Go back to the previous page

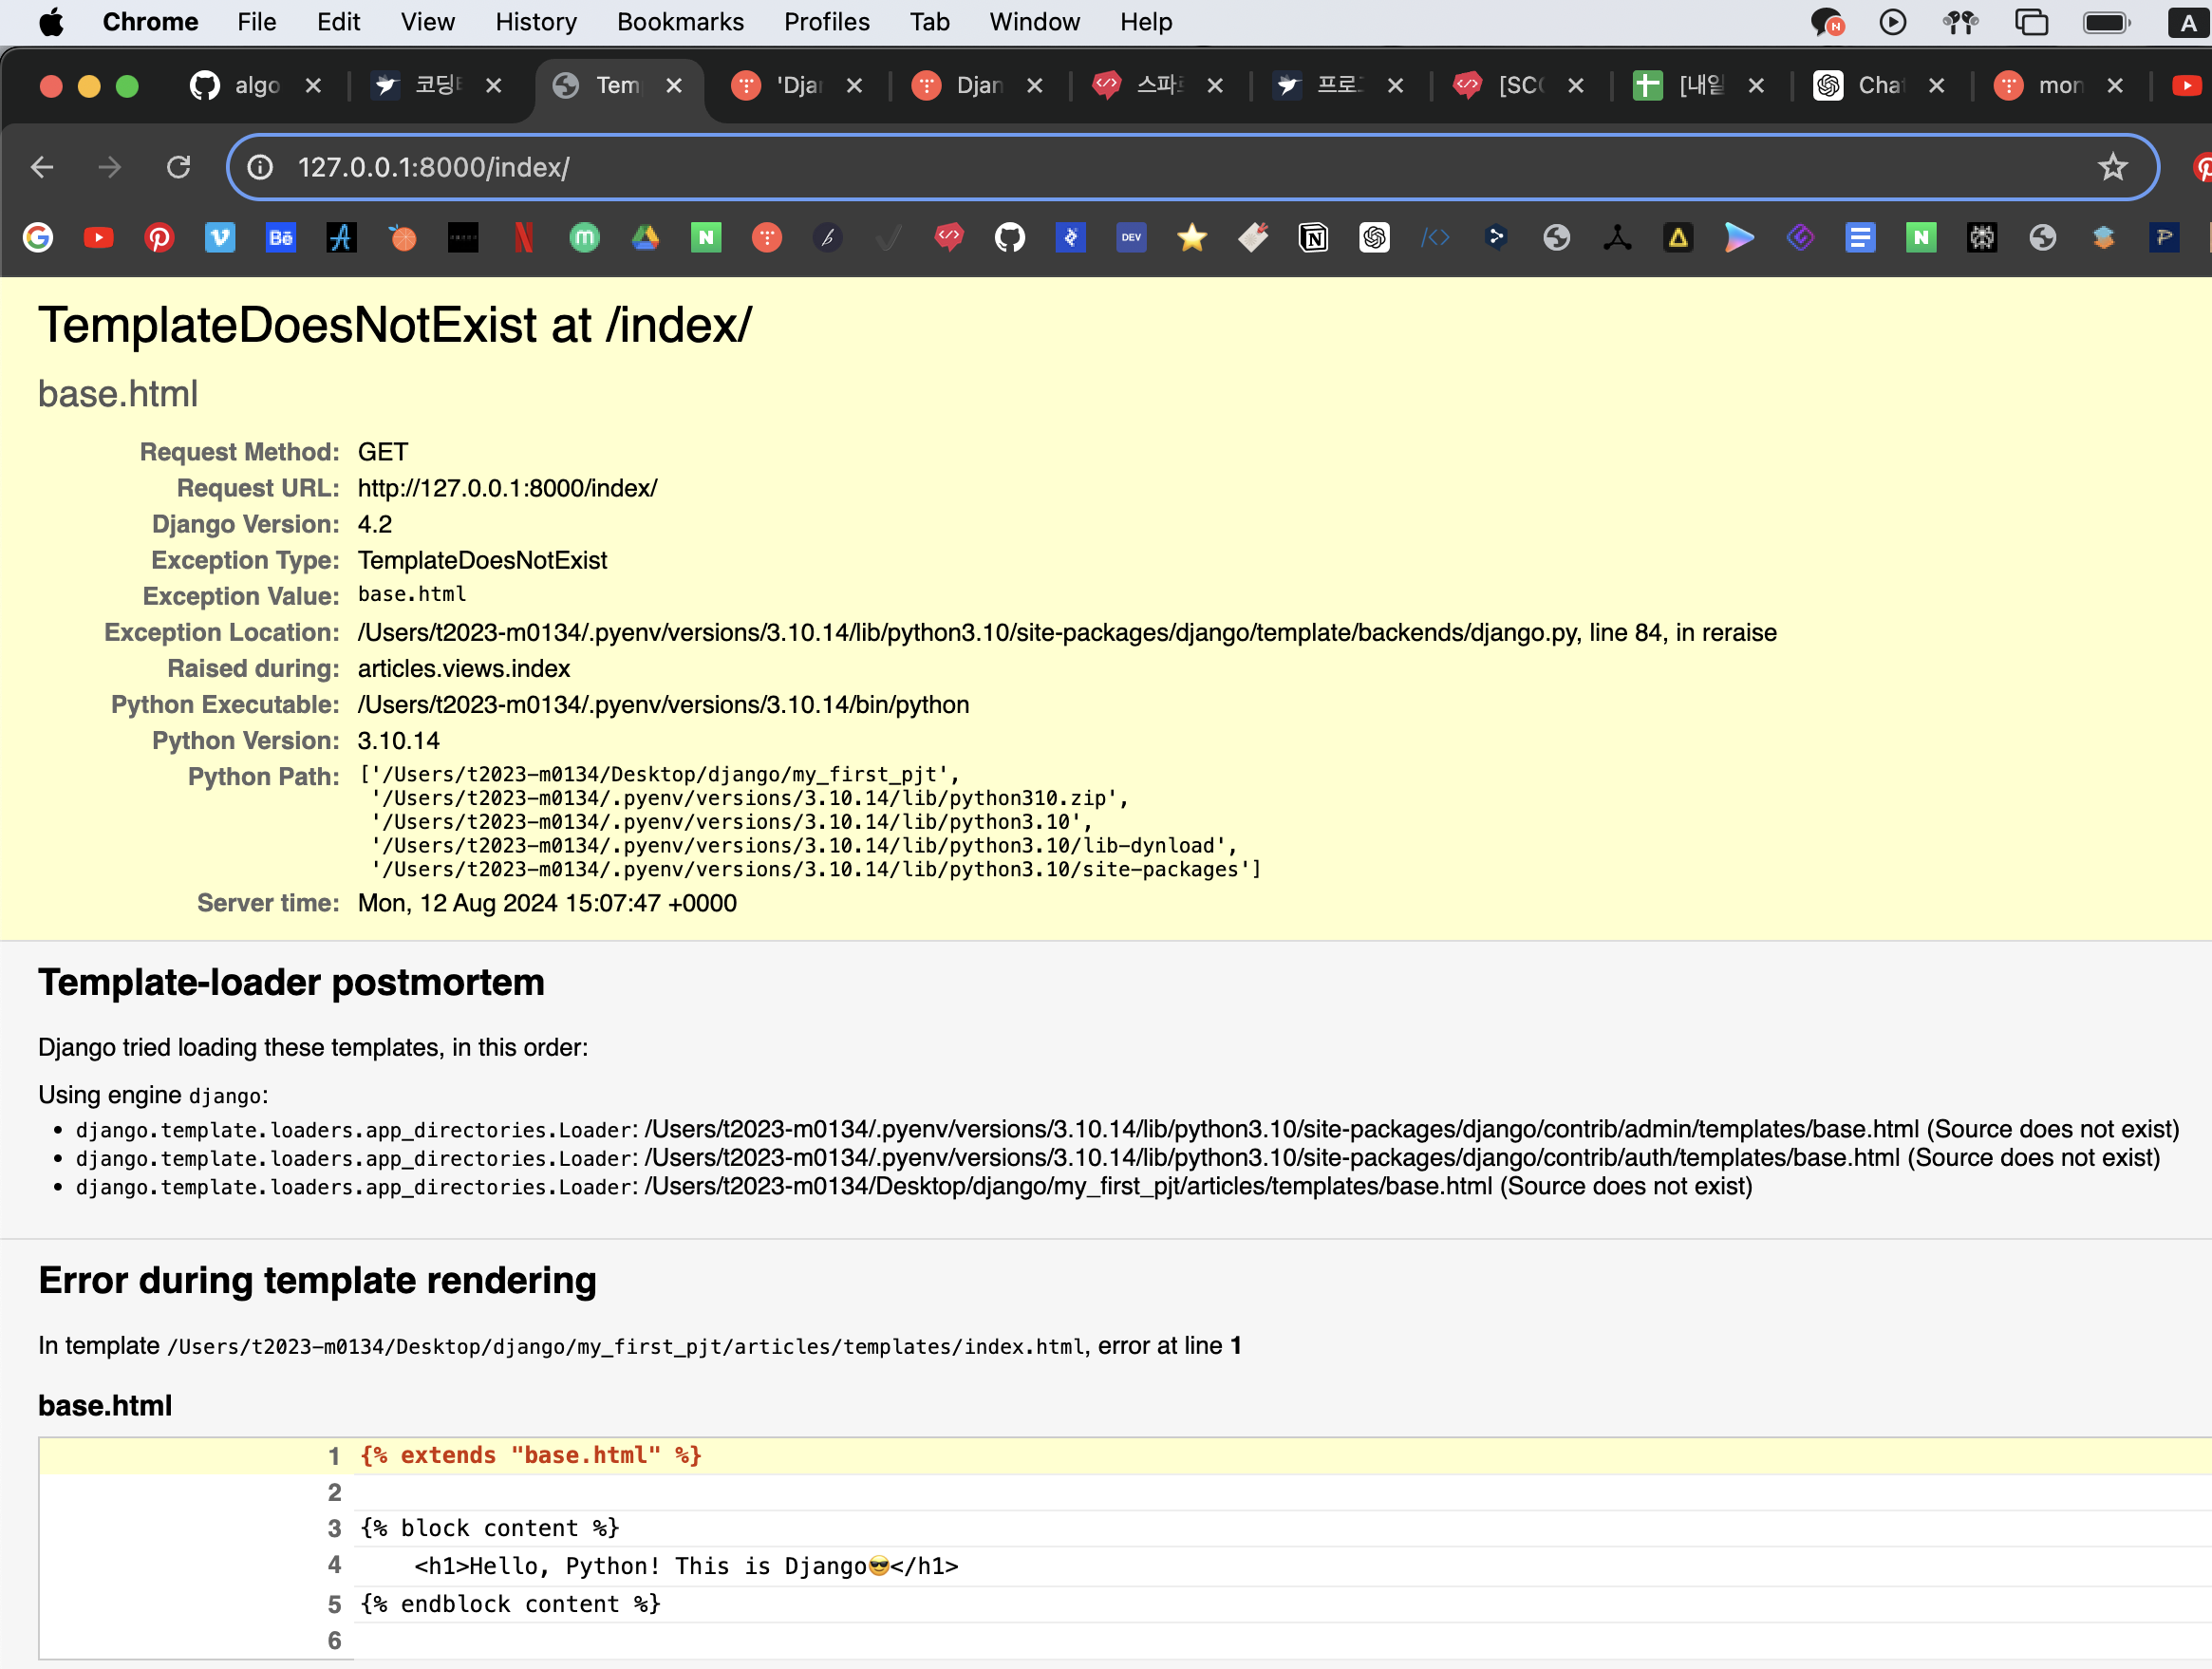(x=42, y=167)
